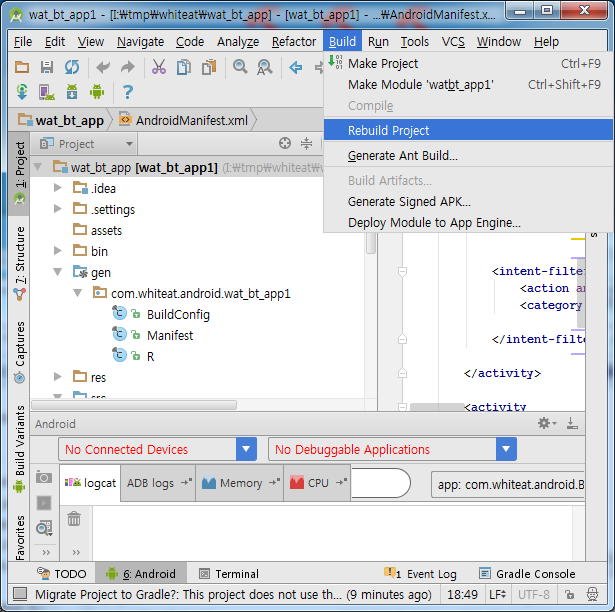Open the Event Log button
Screen dimensions: 615x612
point(420,574)
